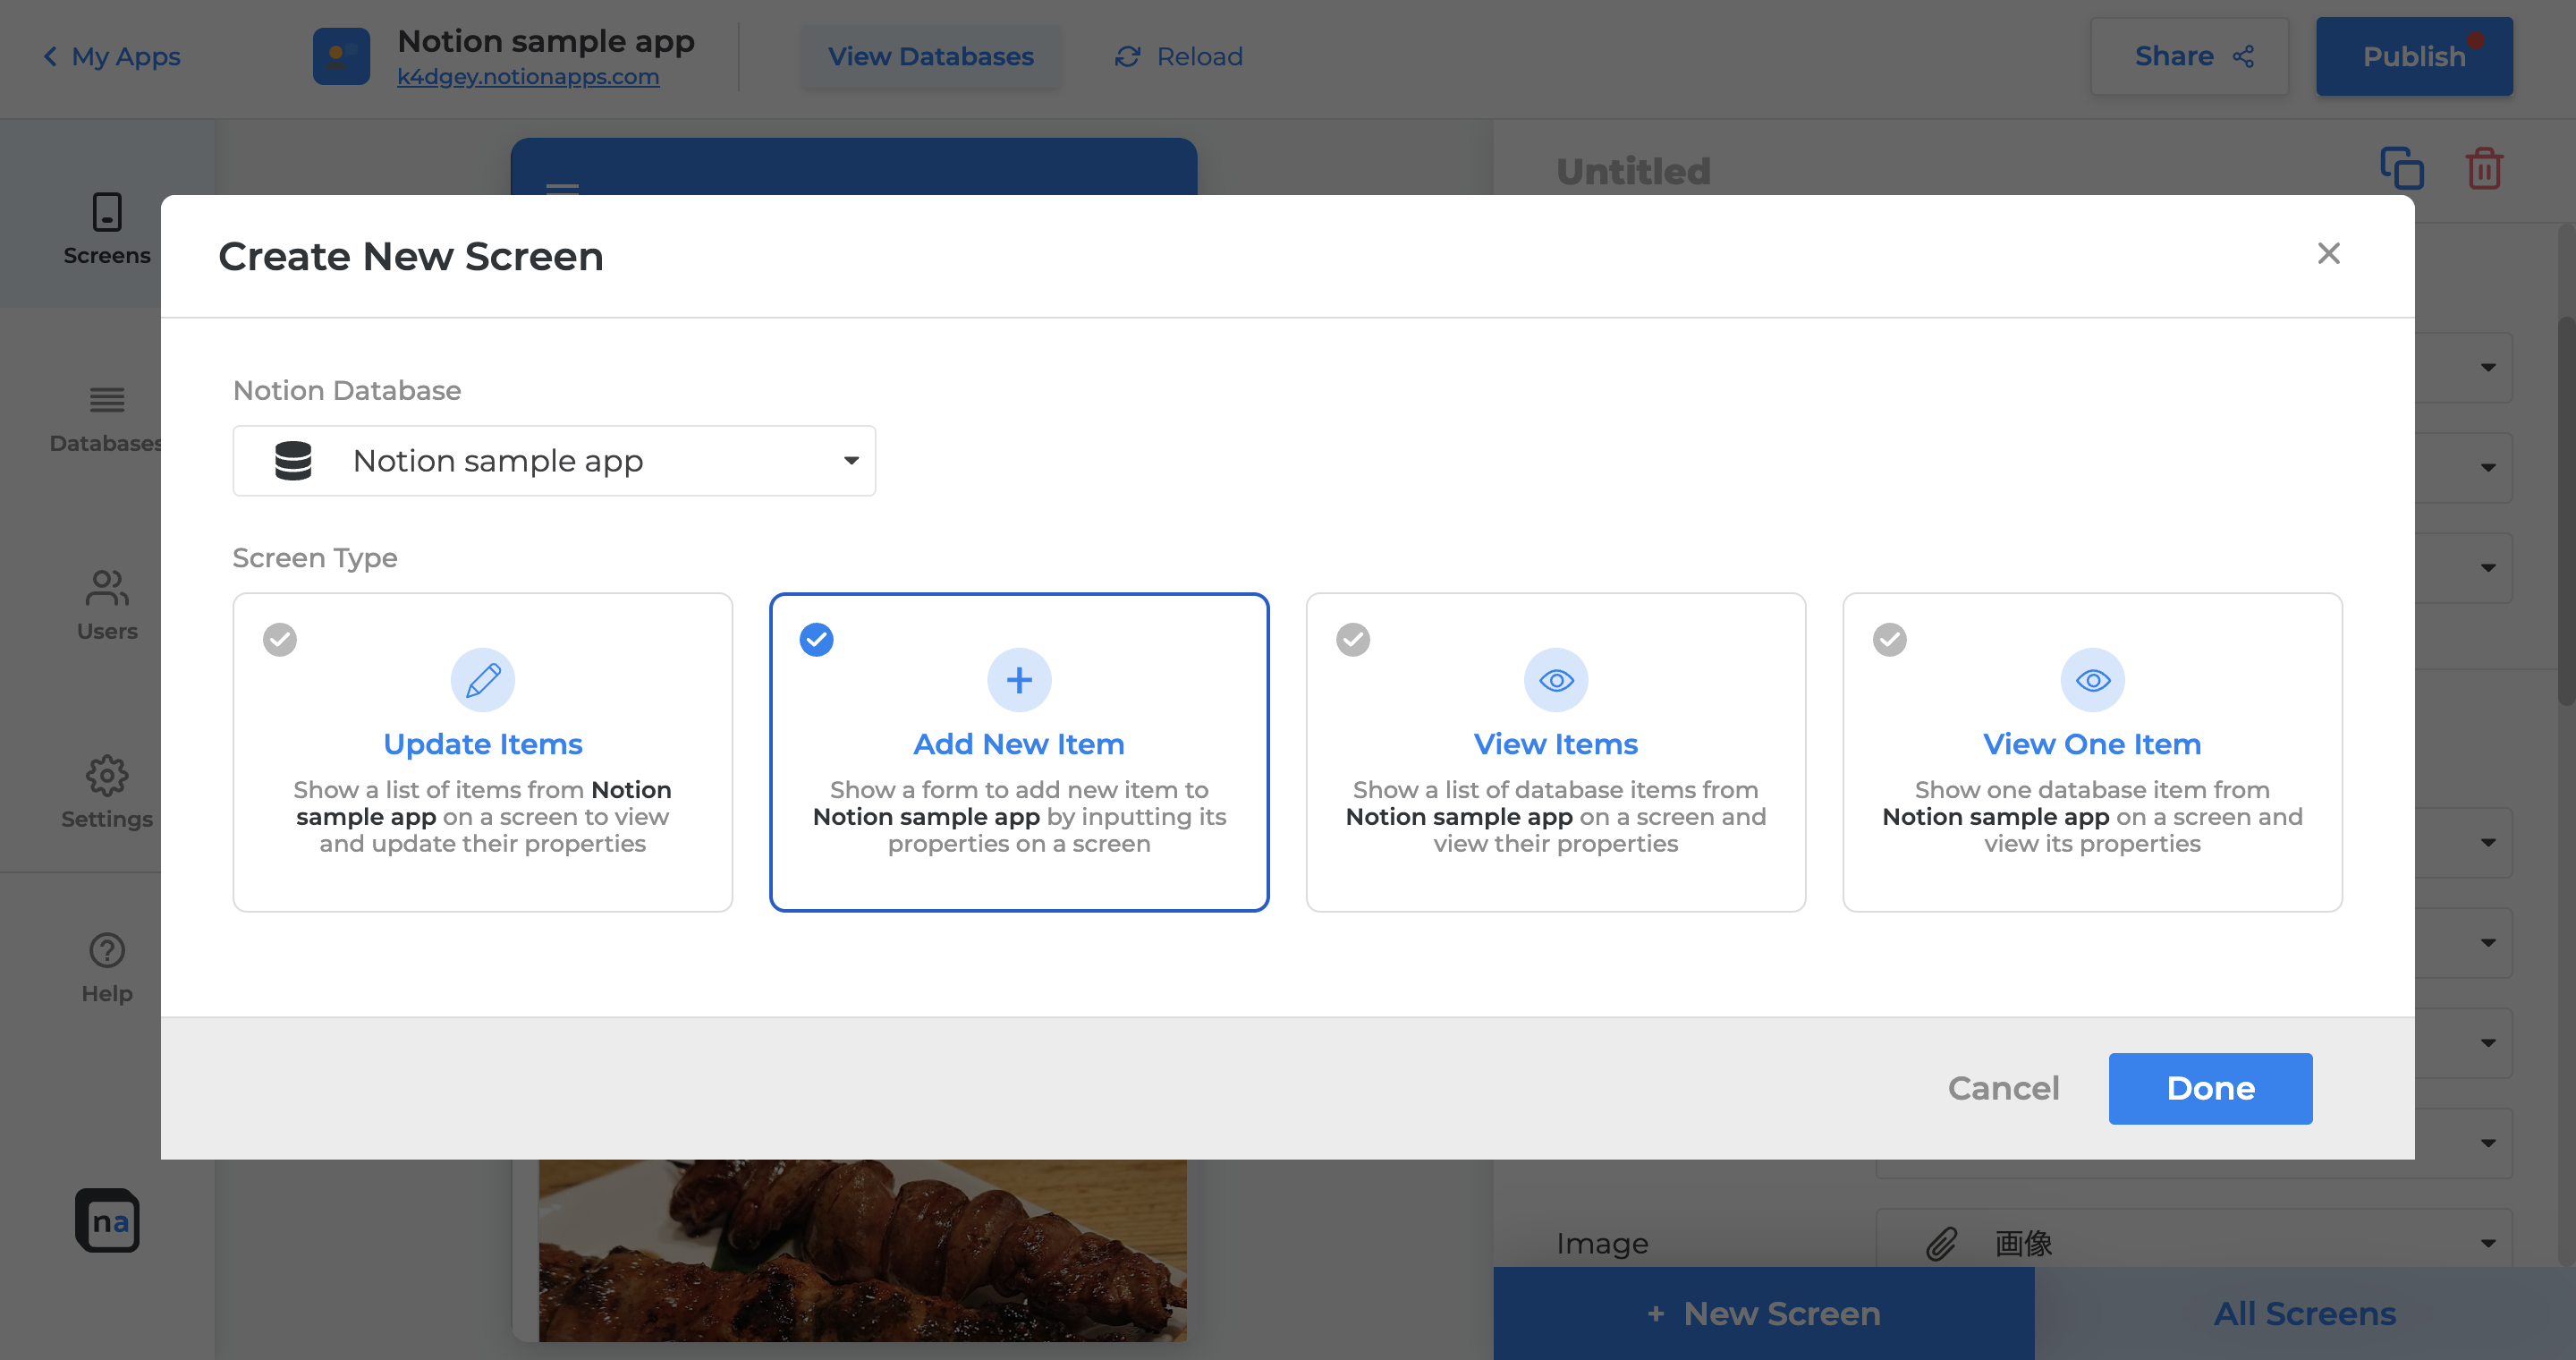Click the eye icon in View One Item
Viewport: 2576px width, 1360px height.
[x=2092, y=680]
